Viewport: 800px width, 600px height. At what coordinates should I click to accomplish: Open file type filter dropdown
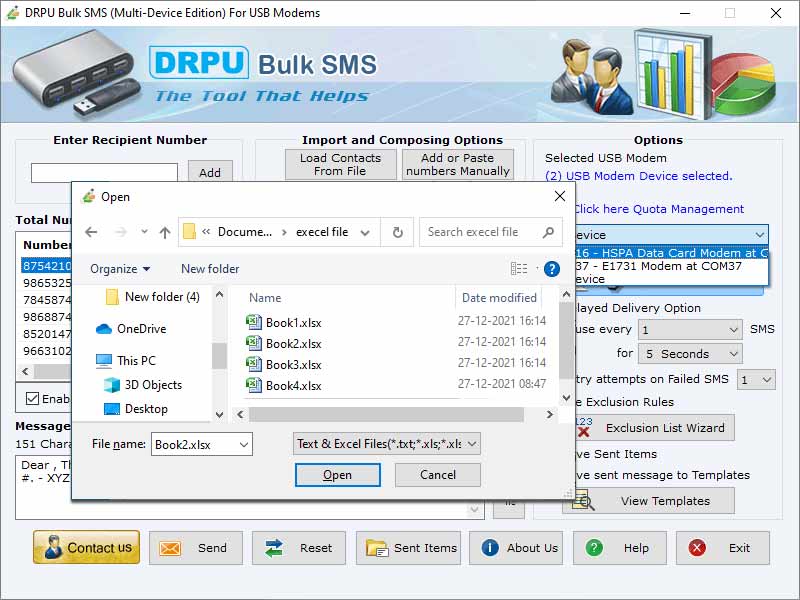pyautogui.click(x=472, y=444)
